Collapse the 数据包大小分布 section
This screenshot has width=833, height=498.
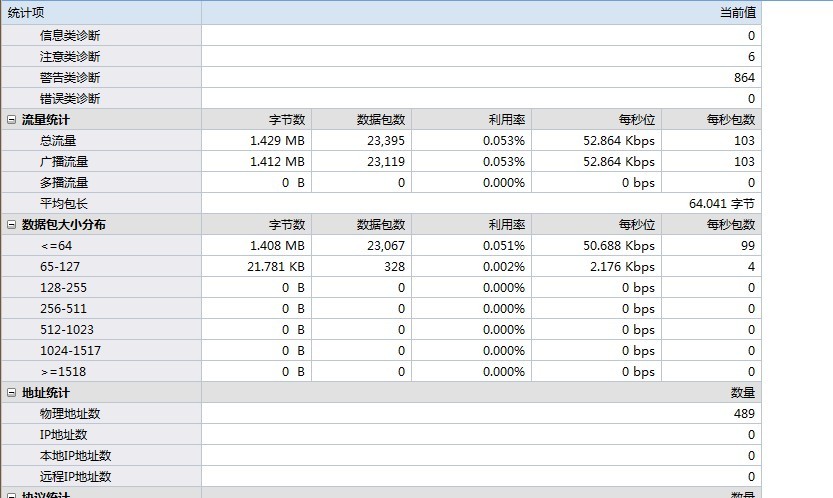coord(11,225)
